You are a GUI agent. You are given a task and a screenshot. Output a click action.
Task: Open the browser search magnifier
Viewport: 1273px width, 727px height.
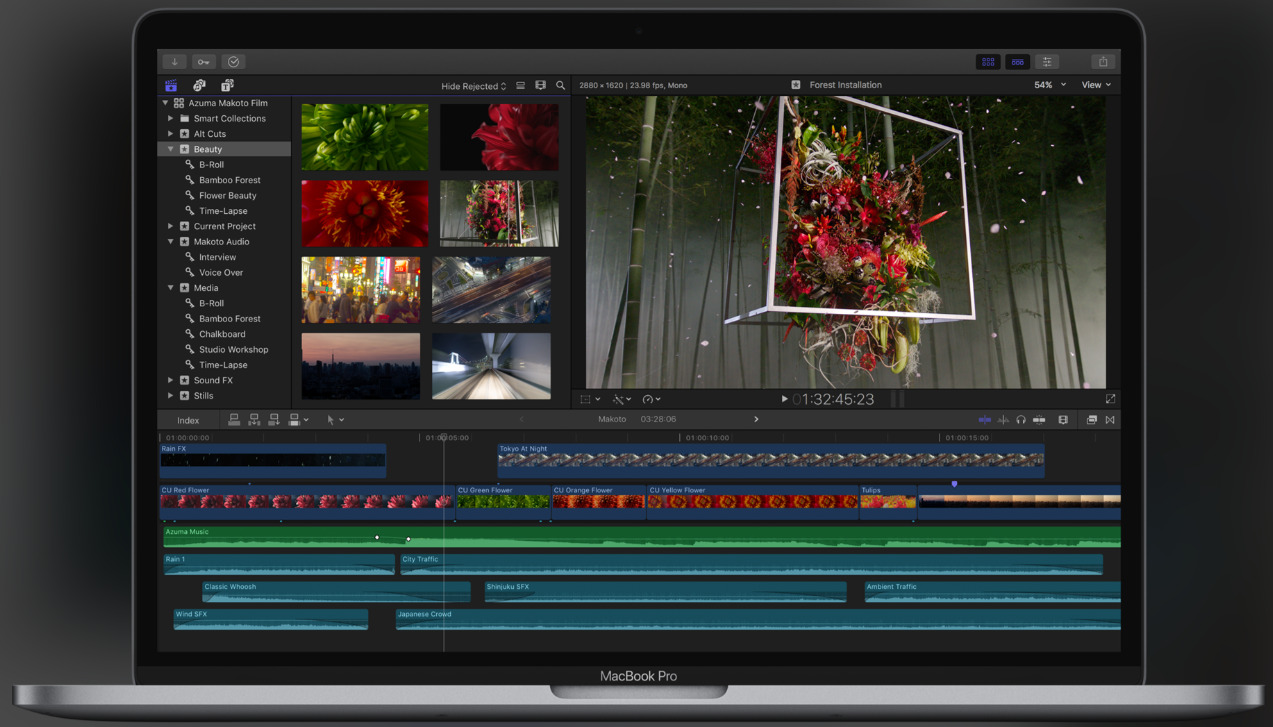[560, 86]
